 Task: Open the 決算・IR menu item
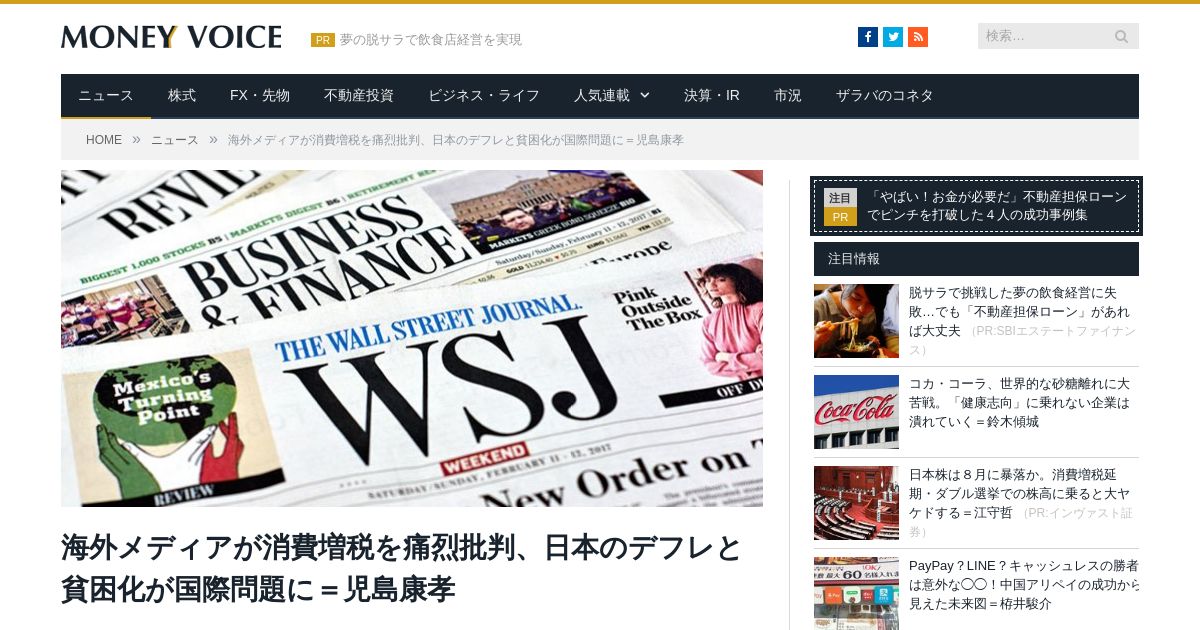pos(712,96)
